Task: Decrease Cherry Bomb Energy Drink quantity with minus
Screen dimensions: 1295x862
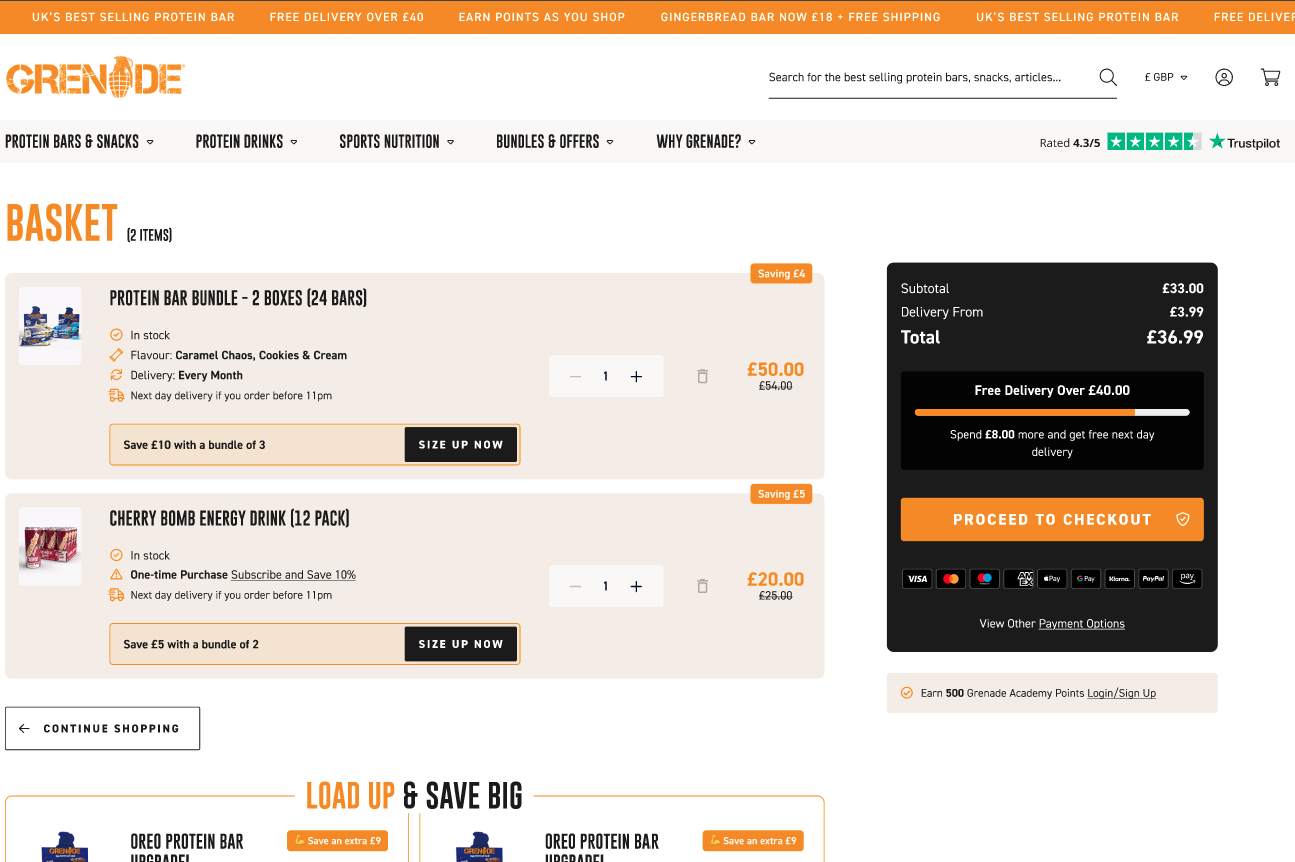Action: point(575,587)
